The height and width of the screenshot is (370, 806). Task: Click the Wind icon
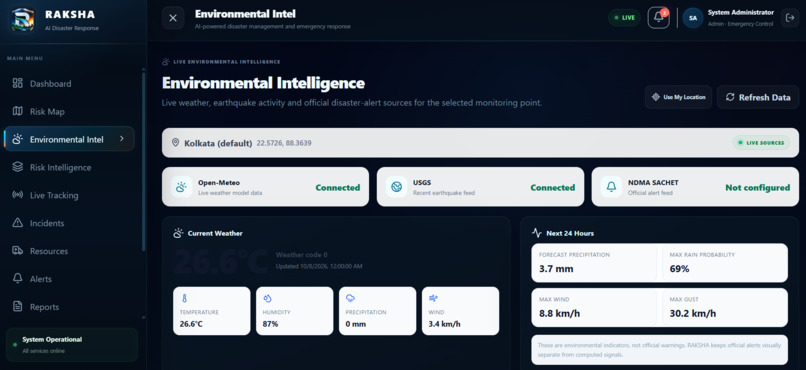point(433,298)
